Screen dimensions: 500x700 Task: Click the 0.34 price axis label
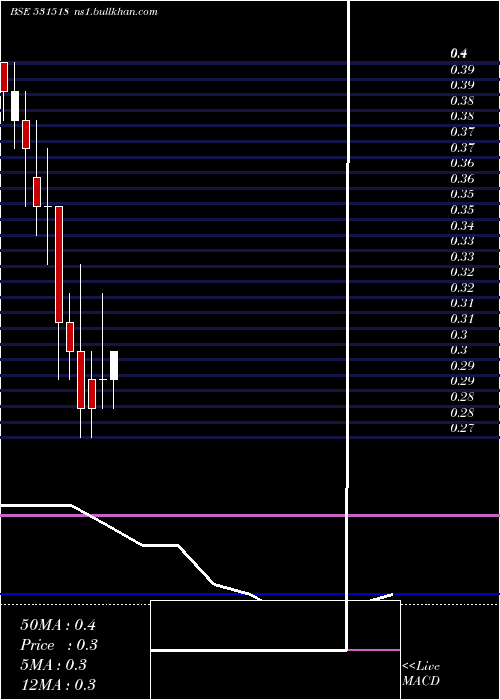coord(462,225)
